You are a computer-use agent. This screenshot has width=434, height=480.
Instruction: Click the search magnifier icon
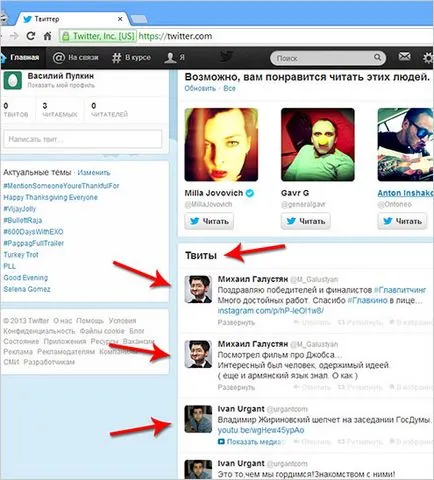(x=377, y=57)
